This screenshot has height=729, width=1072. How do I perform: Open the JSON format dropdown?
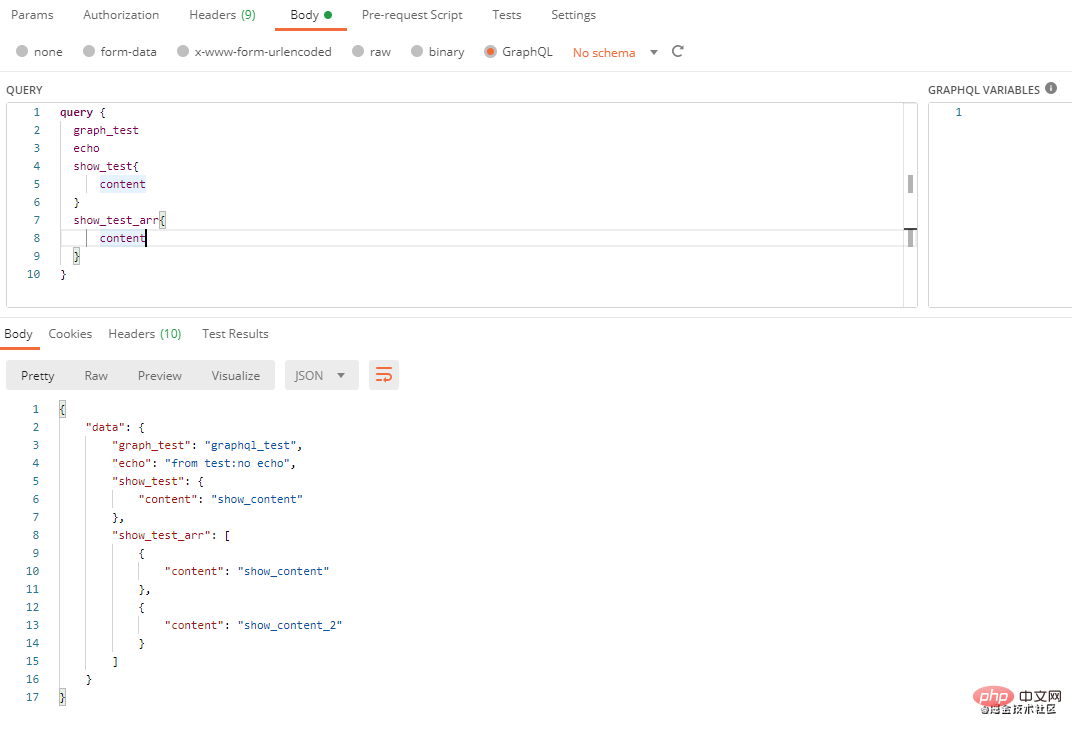click(x=321, y=375)
